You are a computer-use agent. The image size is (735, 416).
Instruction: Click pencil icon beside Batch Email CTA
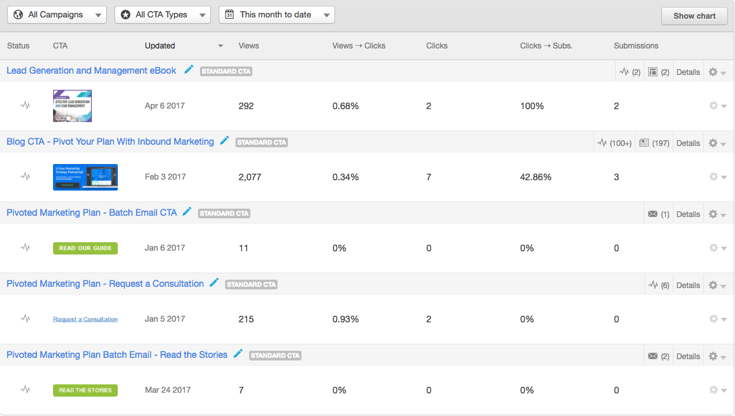click(187, 213)
